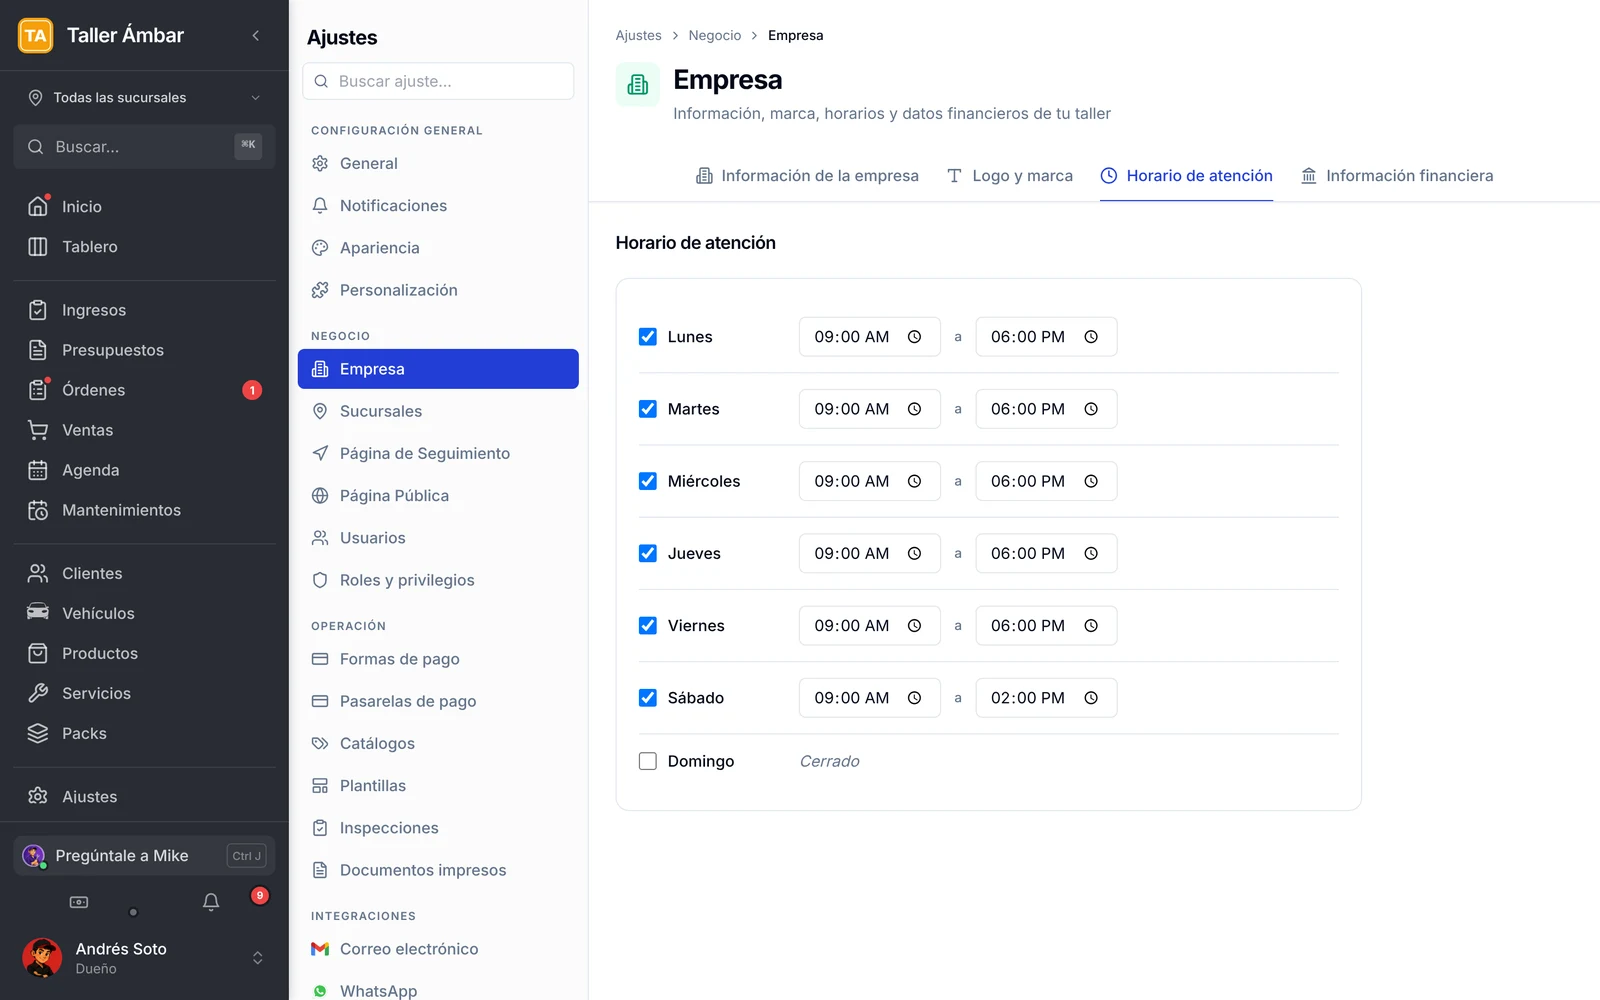Open Vehículos in the sidebar

(x=145, y=613)
